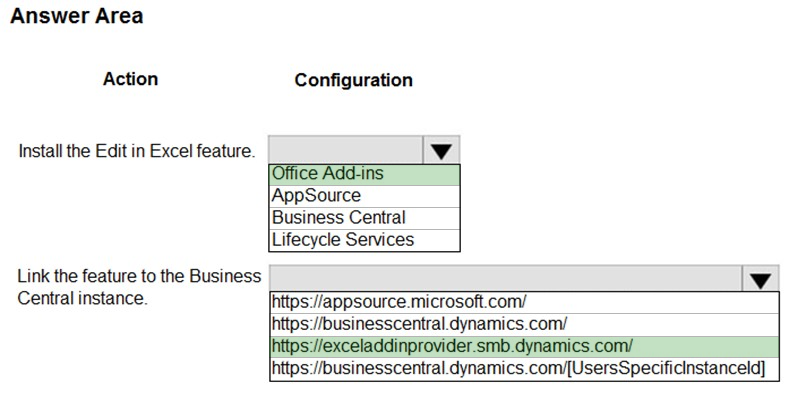
Task: Select the plain https://businesscentral.dynamics.com/ URL option
Action: pos(524,325)
